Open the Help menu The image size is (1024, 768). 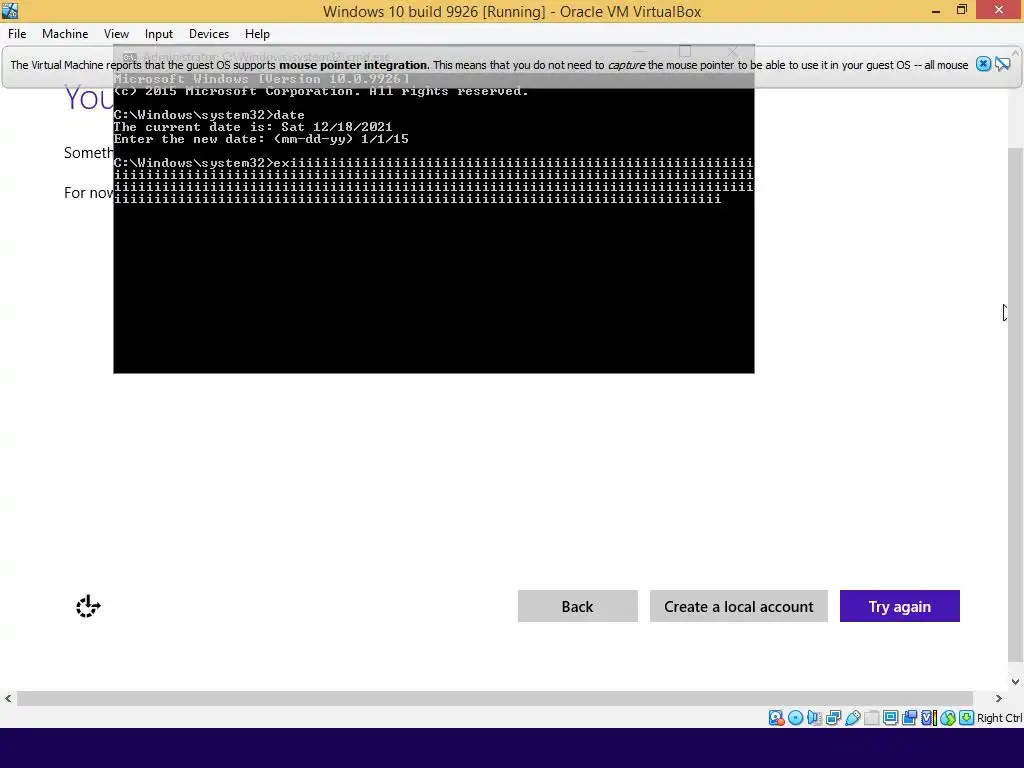point(257,34)
